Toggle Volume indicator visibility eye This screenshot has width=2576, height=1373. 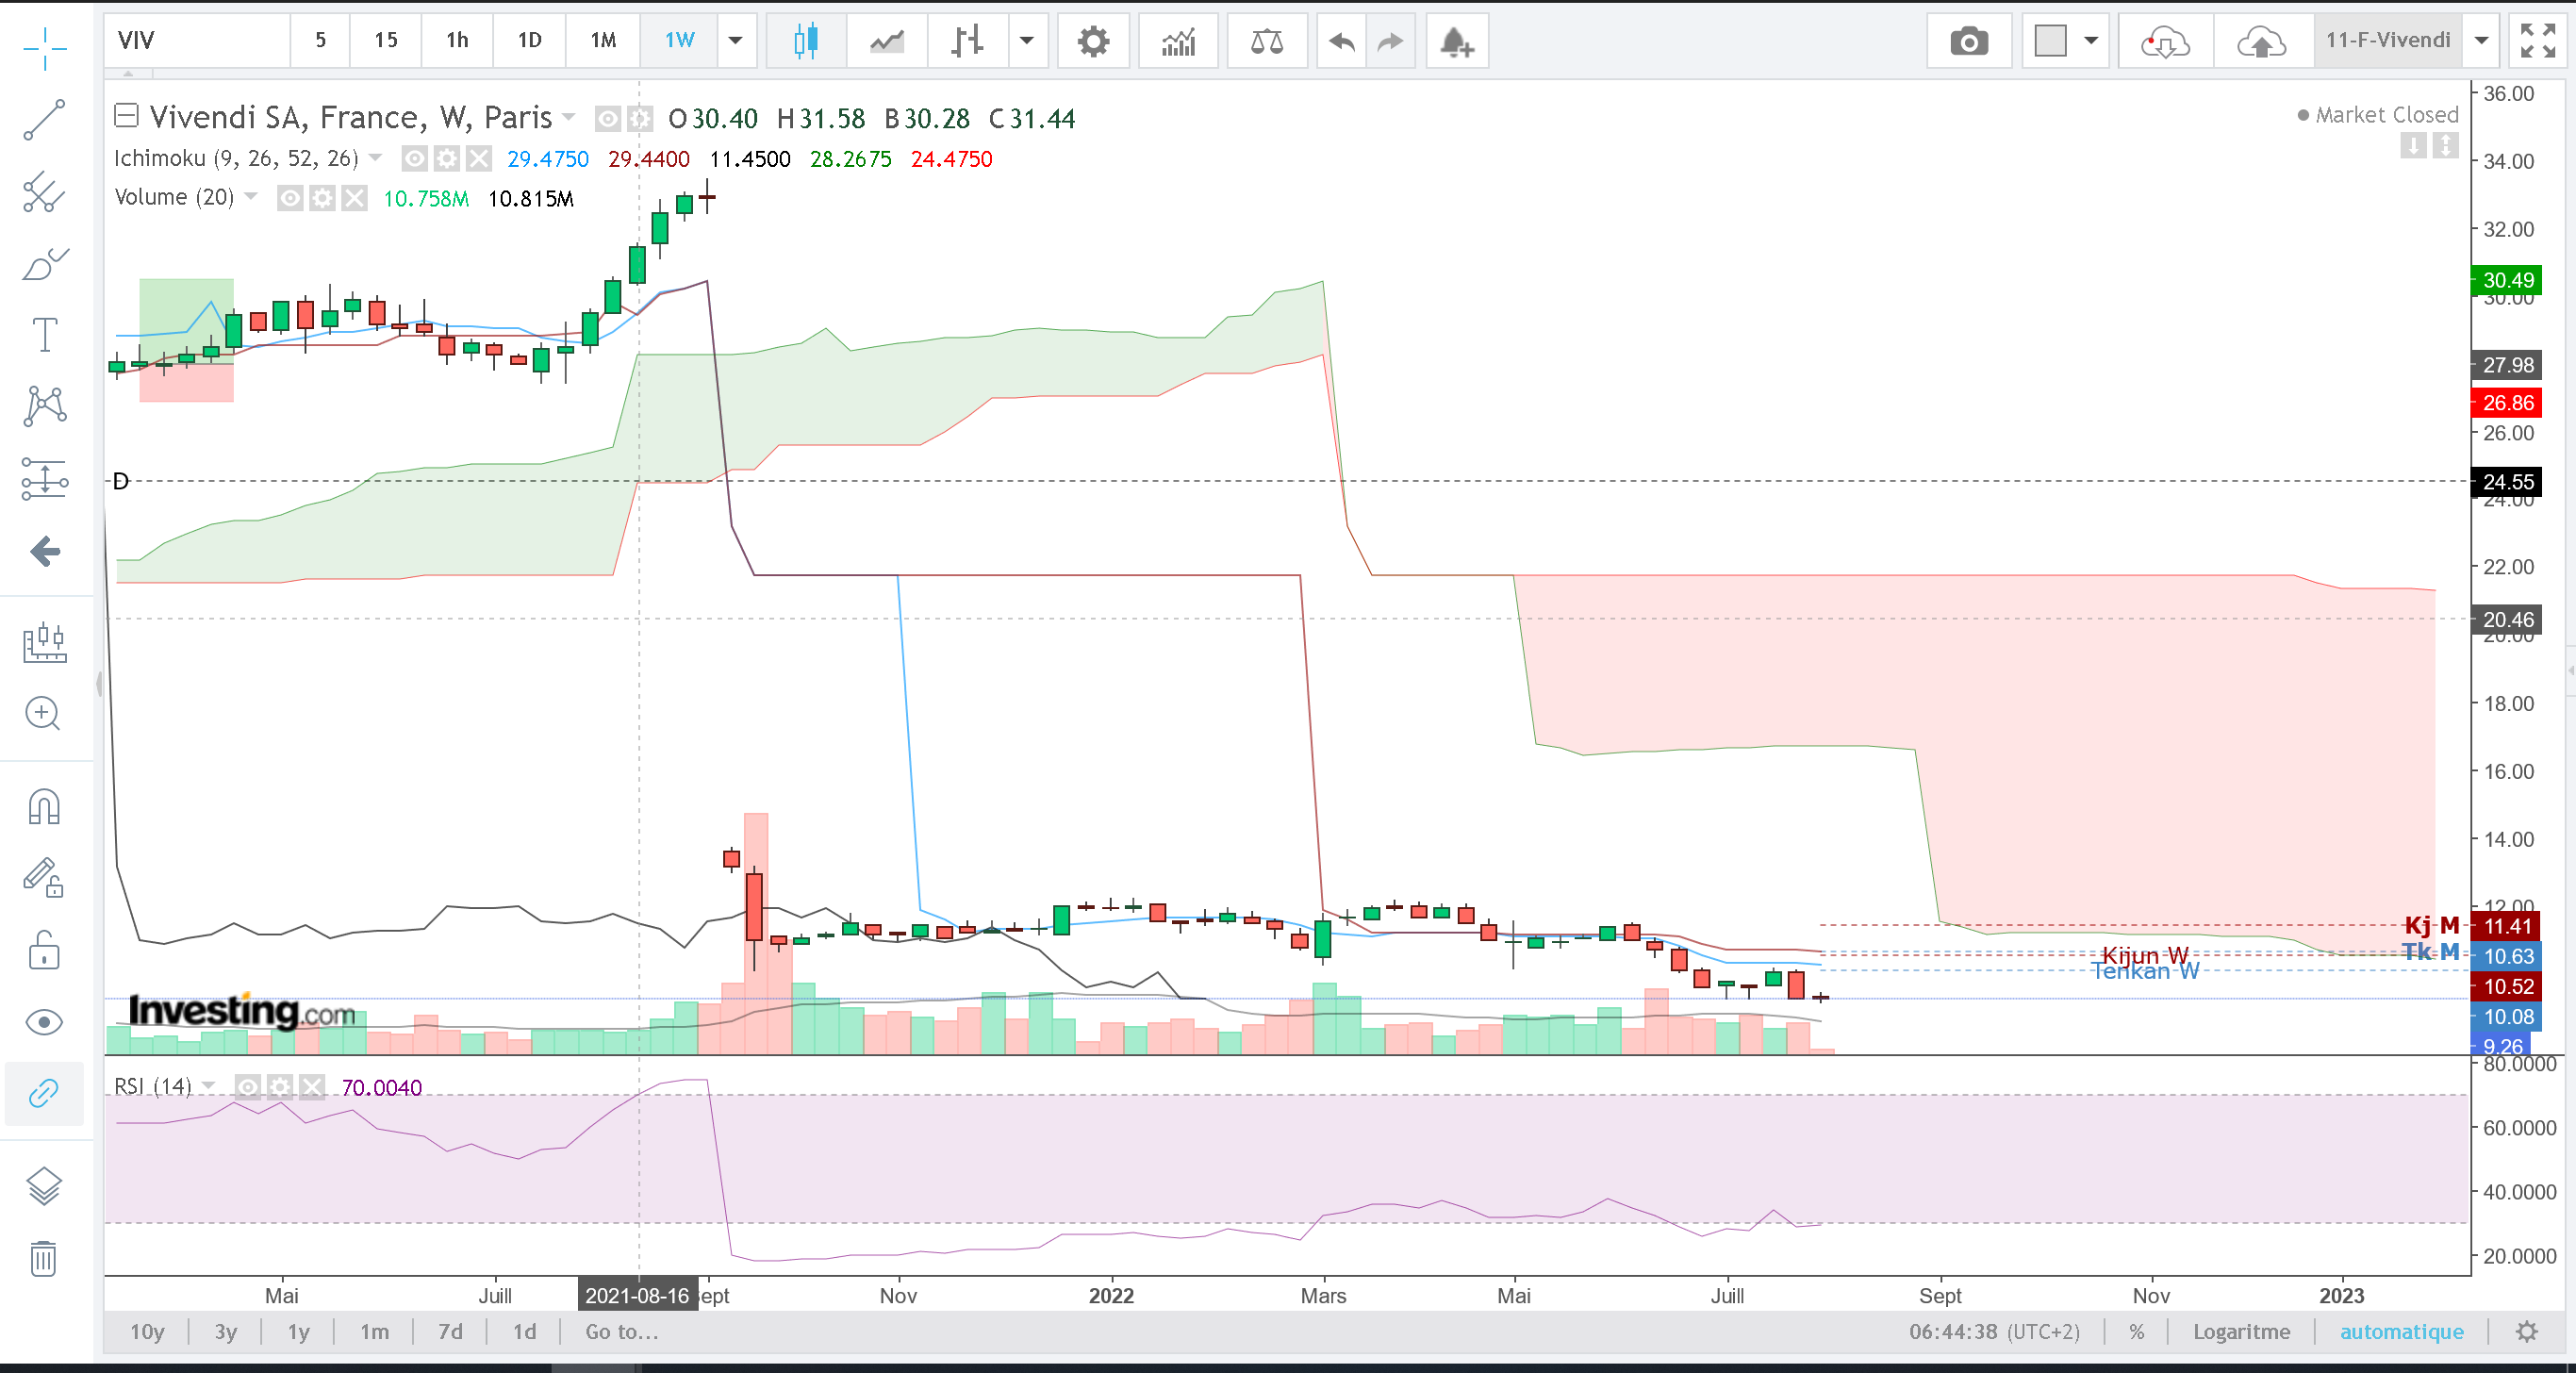(290, 198)
